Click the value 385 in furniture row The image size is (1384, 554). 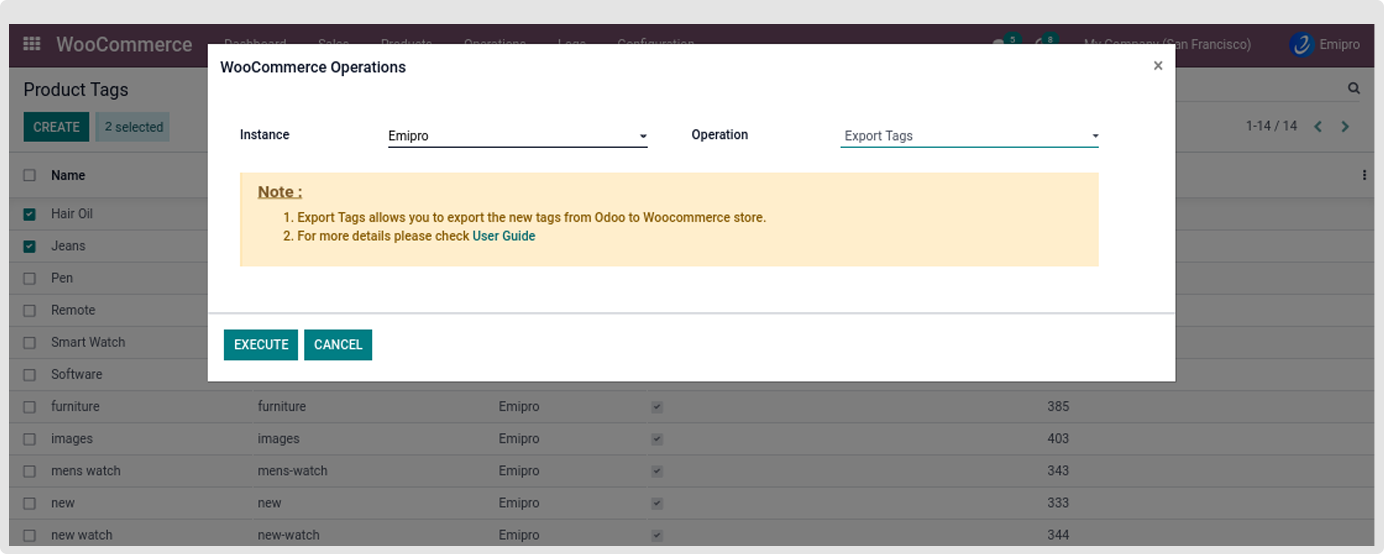tap(1058, 407)
